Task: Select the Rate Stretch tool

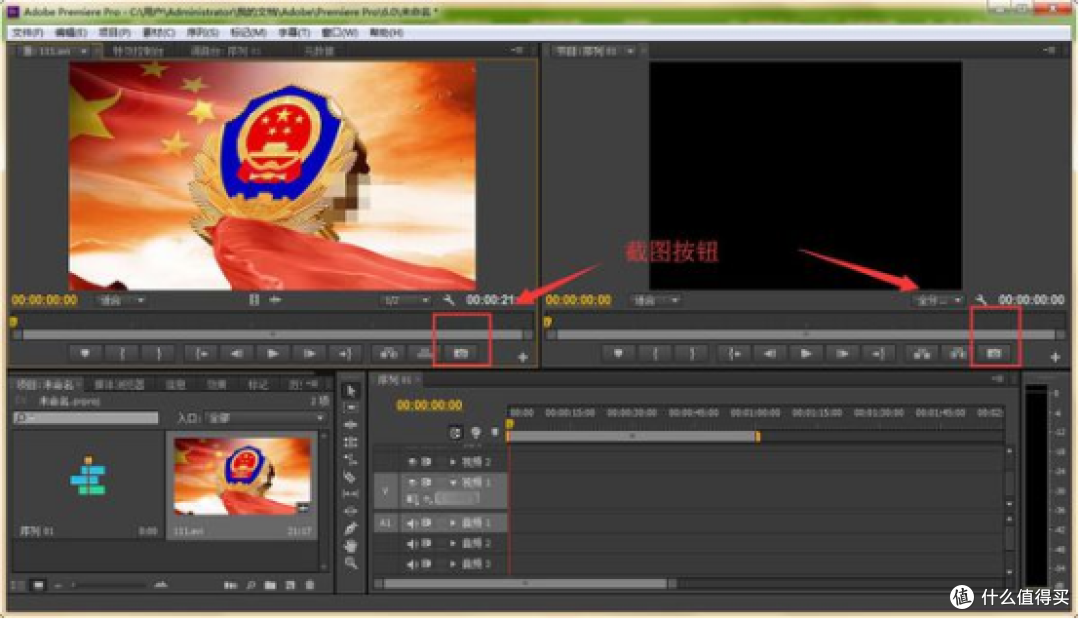Action: tap(351, 459)
